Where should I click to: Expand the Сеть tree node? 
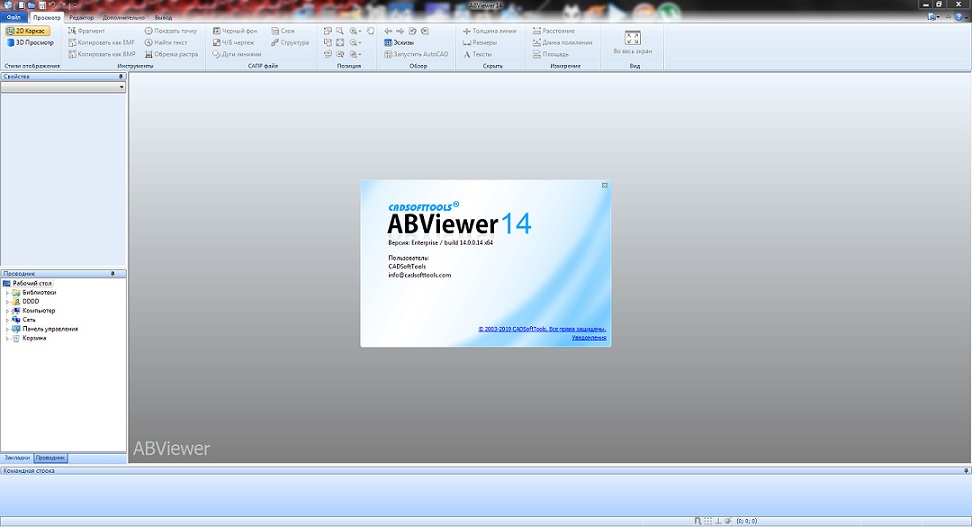click(7, 320)
